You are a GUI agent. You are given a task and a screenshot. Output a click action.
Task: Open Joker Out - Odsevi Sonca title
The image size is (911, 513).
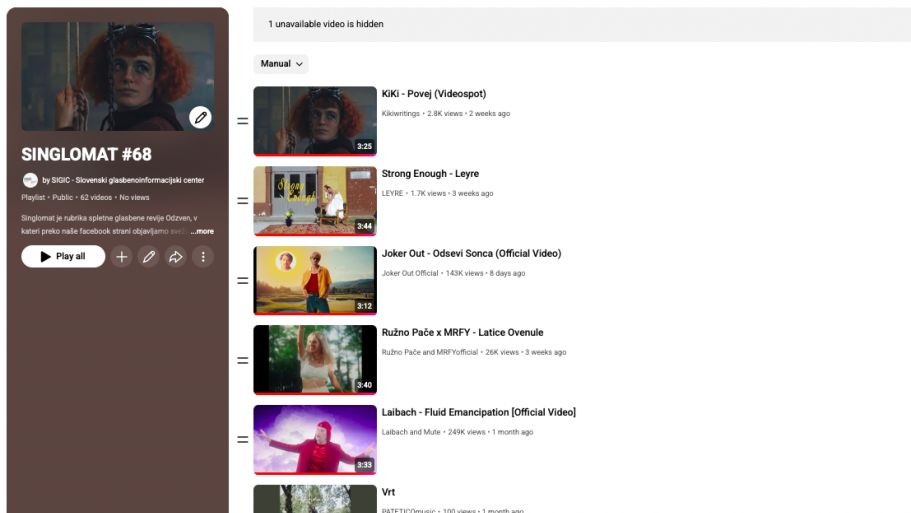[471, 253]
